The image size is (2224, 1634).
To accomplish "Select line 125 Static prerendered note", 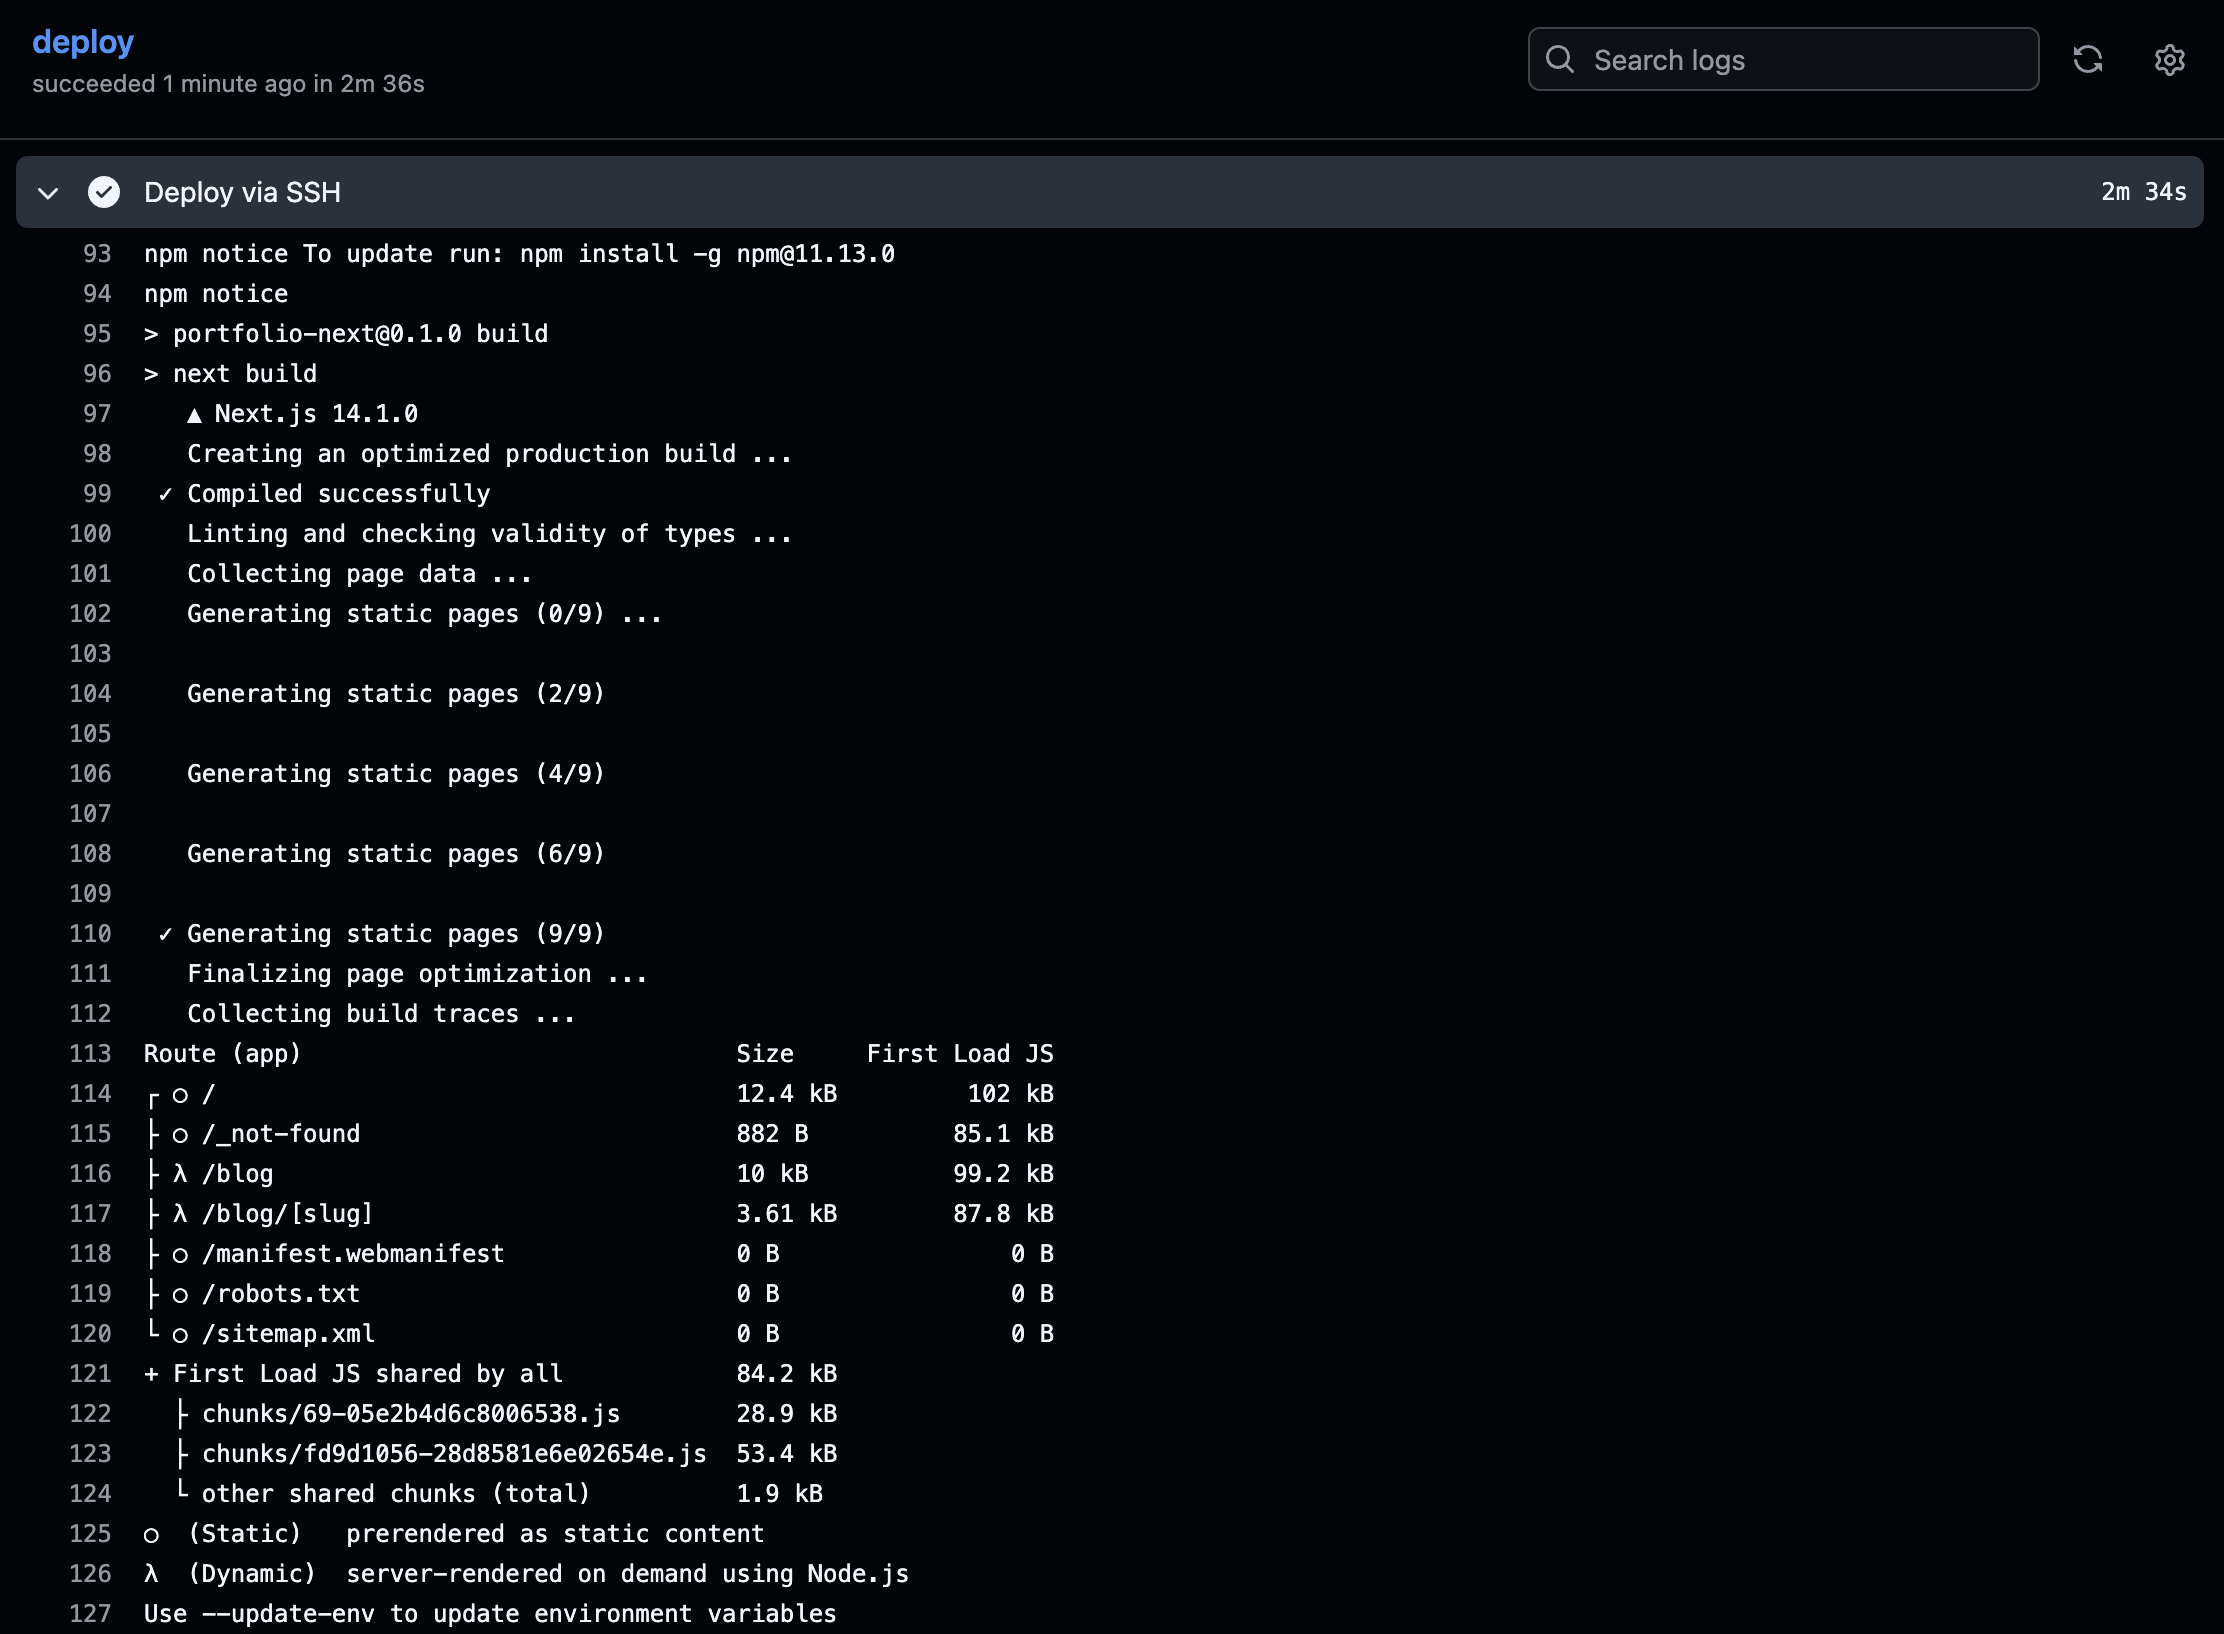I will click(x=455, y=1533).
